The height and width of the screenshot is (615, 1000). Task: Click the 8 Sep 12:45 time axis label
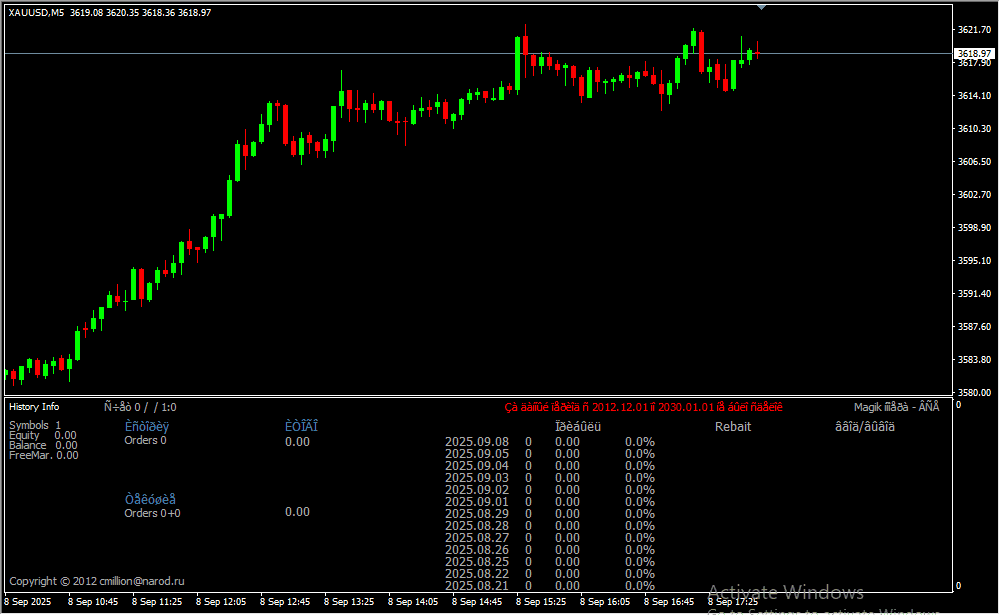(285, 602)
